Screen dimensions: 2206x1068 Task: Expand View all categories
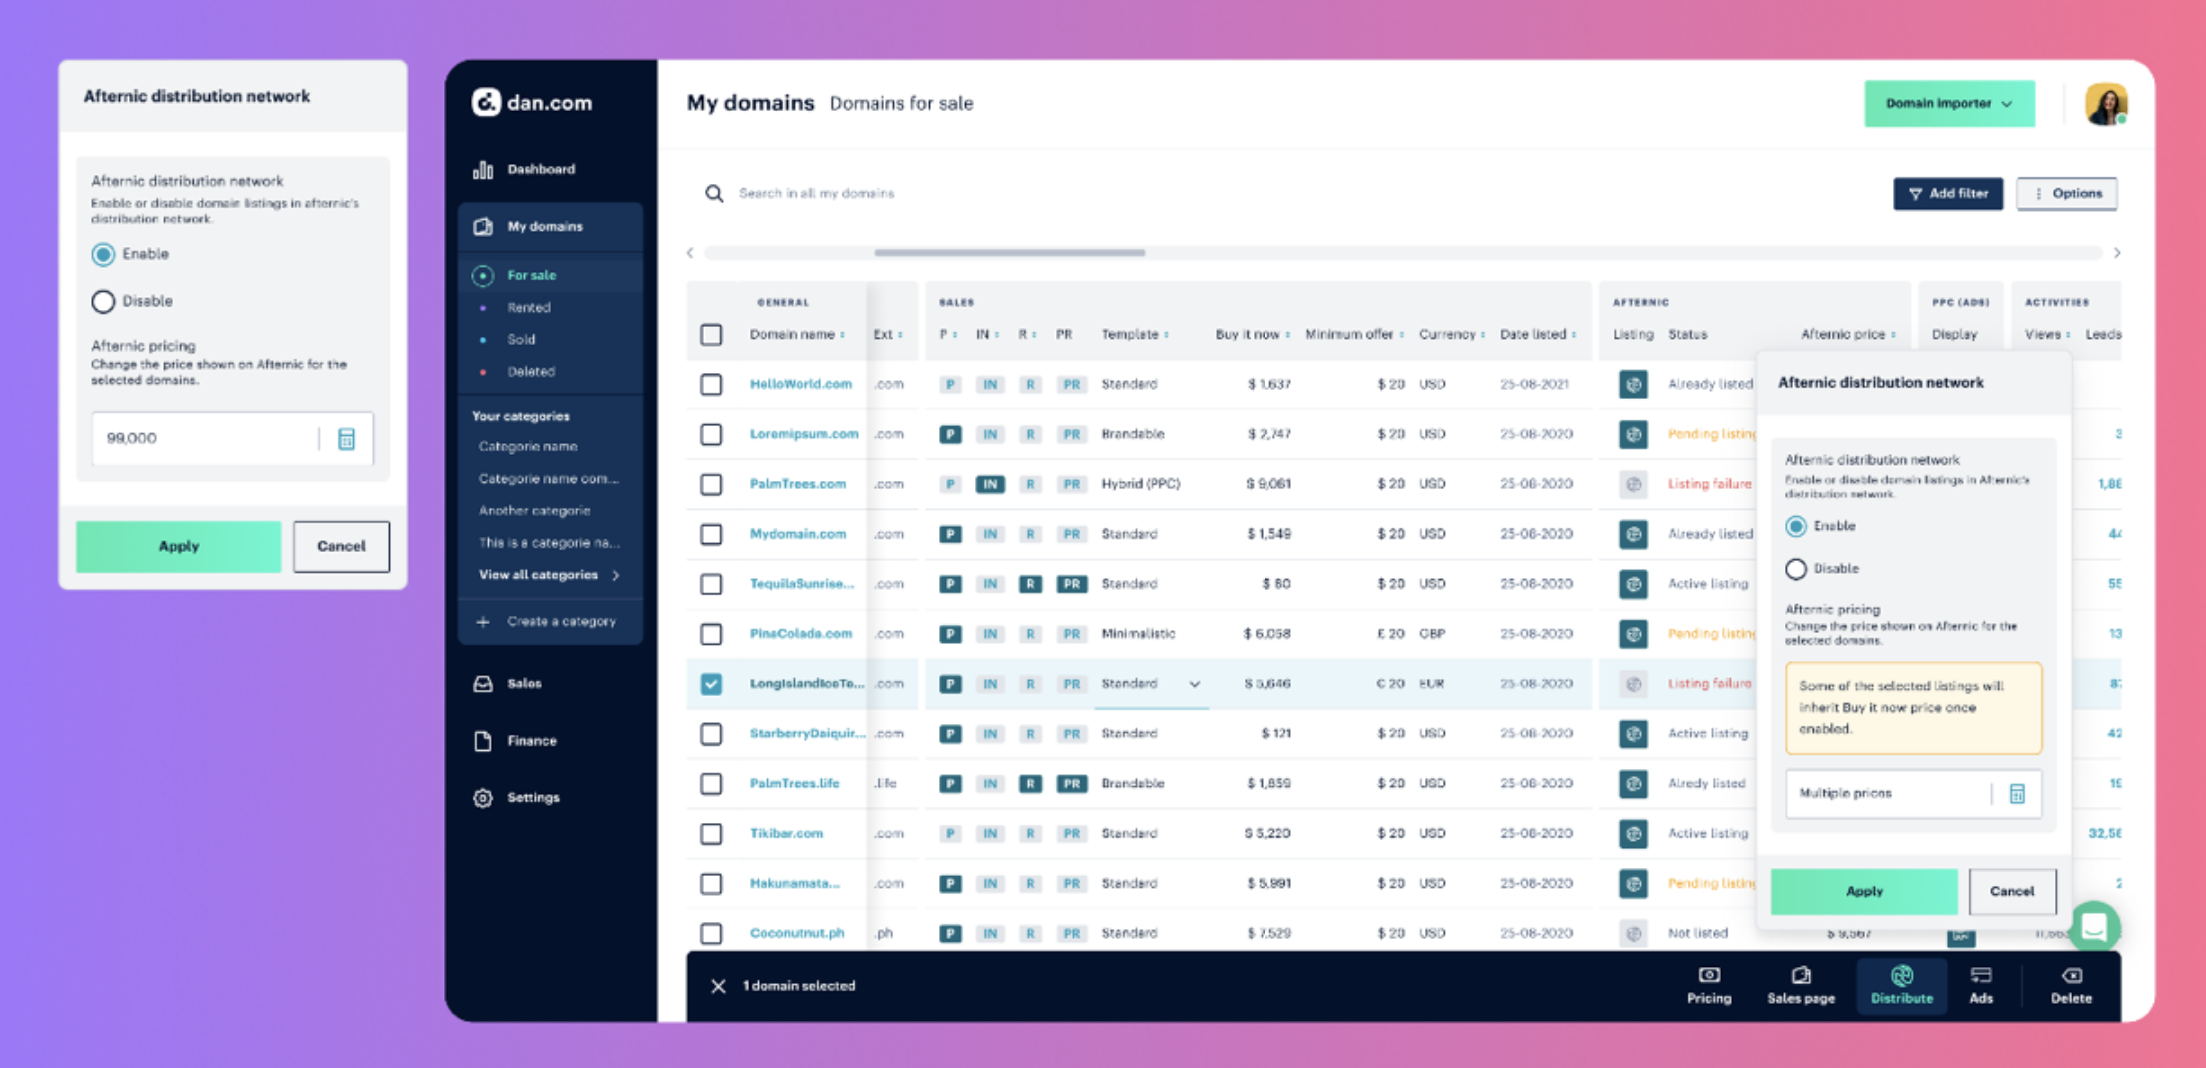548,575
